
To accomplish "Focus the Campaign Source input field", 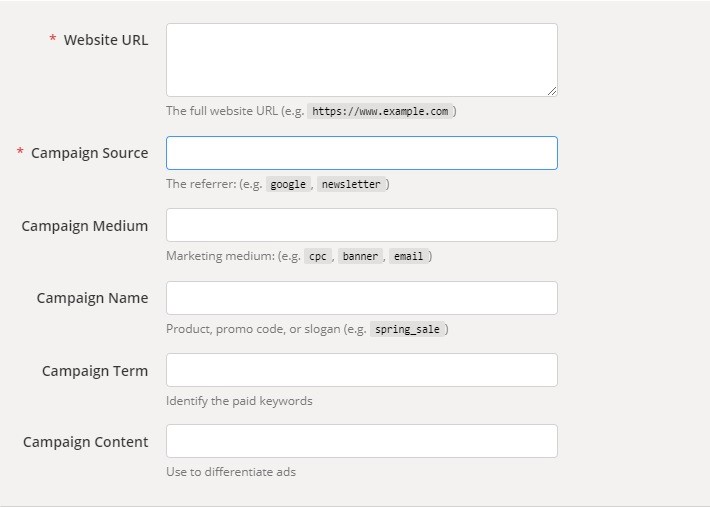I will pyautogui.click(x=362, y=153).
